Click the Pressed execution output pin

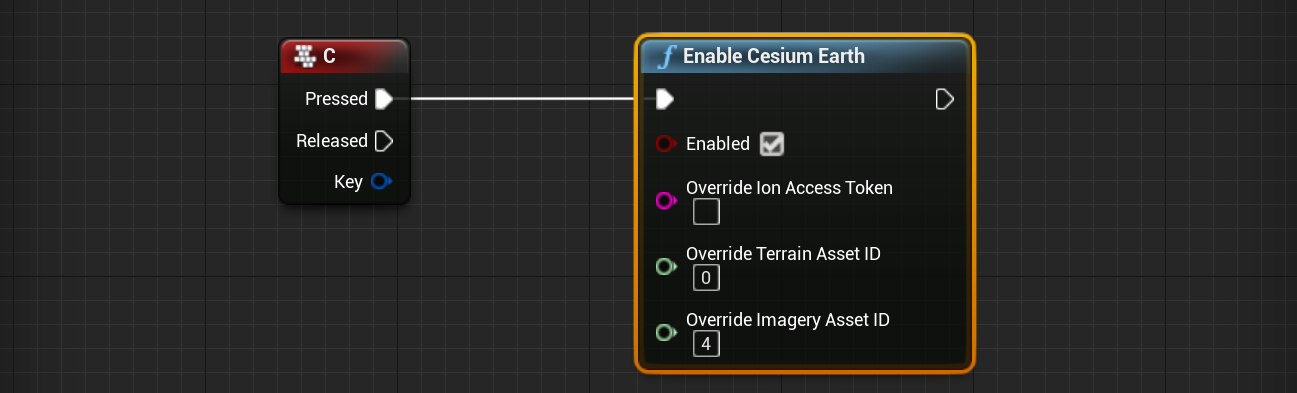(x=384, y=99)
